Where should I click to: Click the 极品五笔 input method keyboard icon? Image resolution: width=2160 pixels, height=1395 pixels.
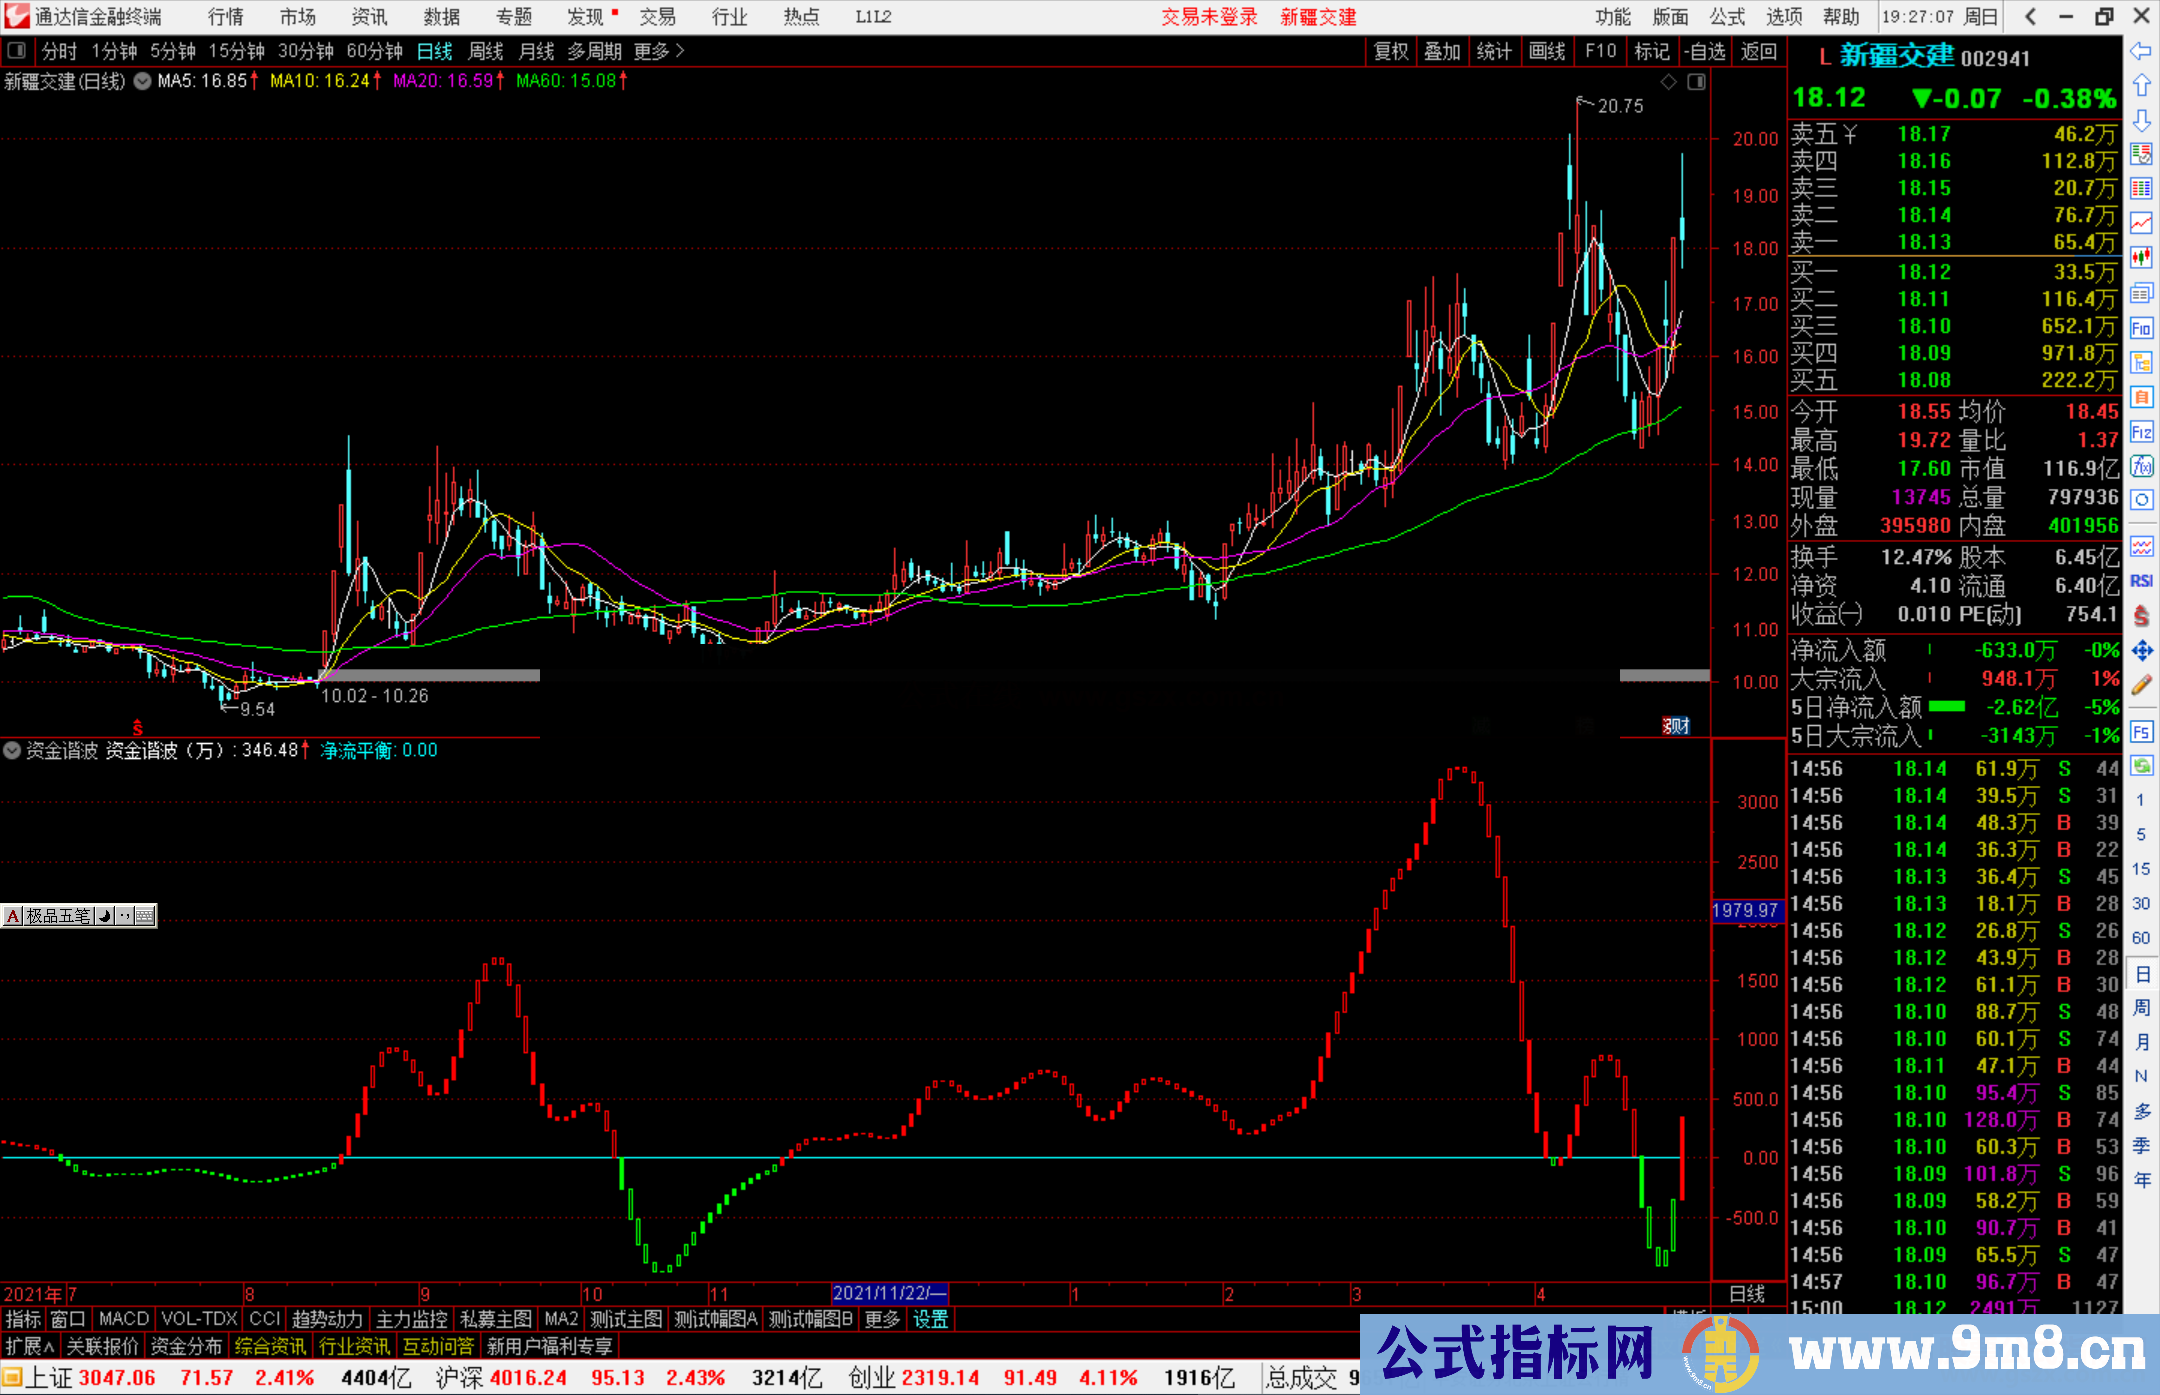(x=144, y=915)
